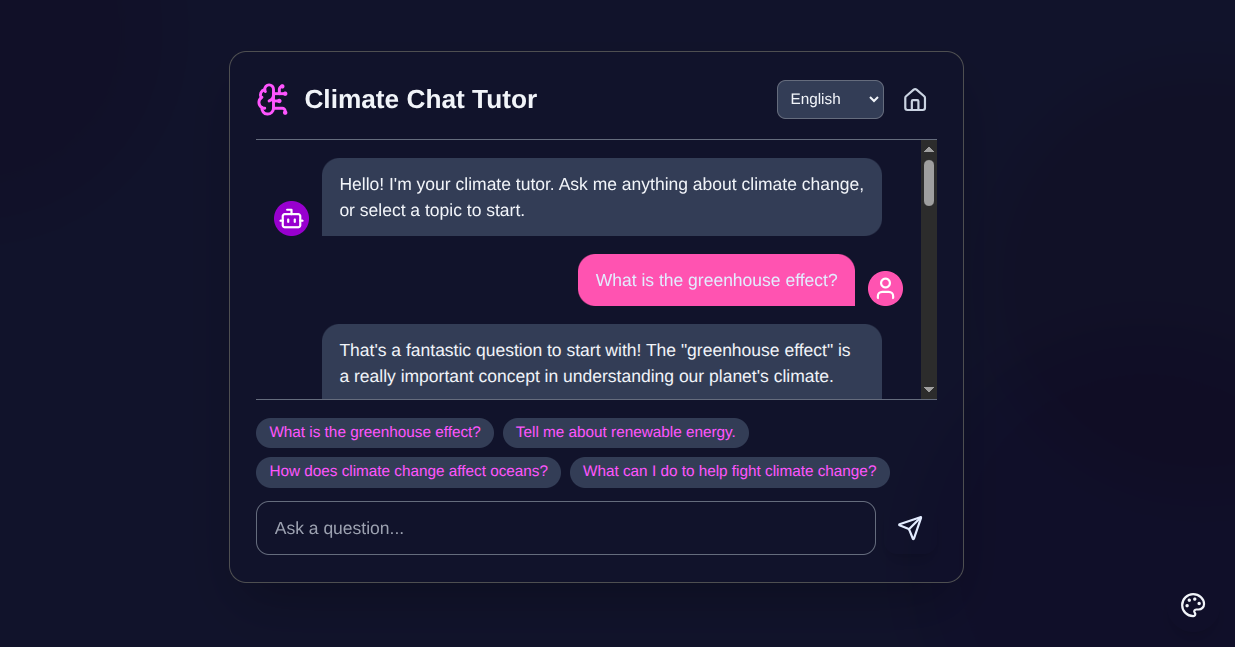The image size is (1235, 647).
Task: Click the send paper-plane icon
Action: 910,527
